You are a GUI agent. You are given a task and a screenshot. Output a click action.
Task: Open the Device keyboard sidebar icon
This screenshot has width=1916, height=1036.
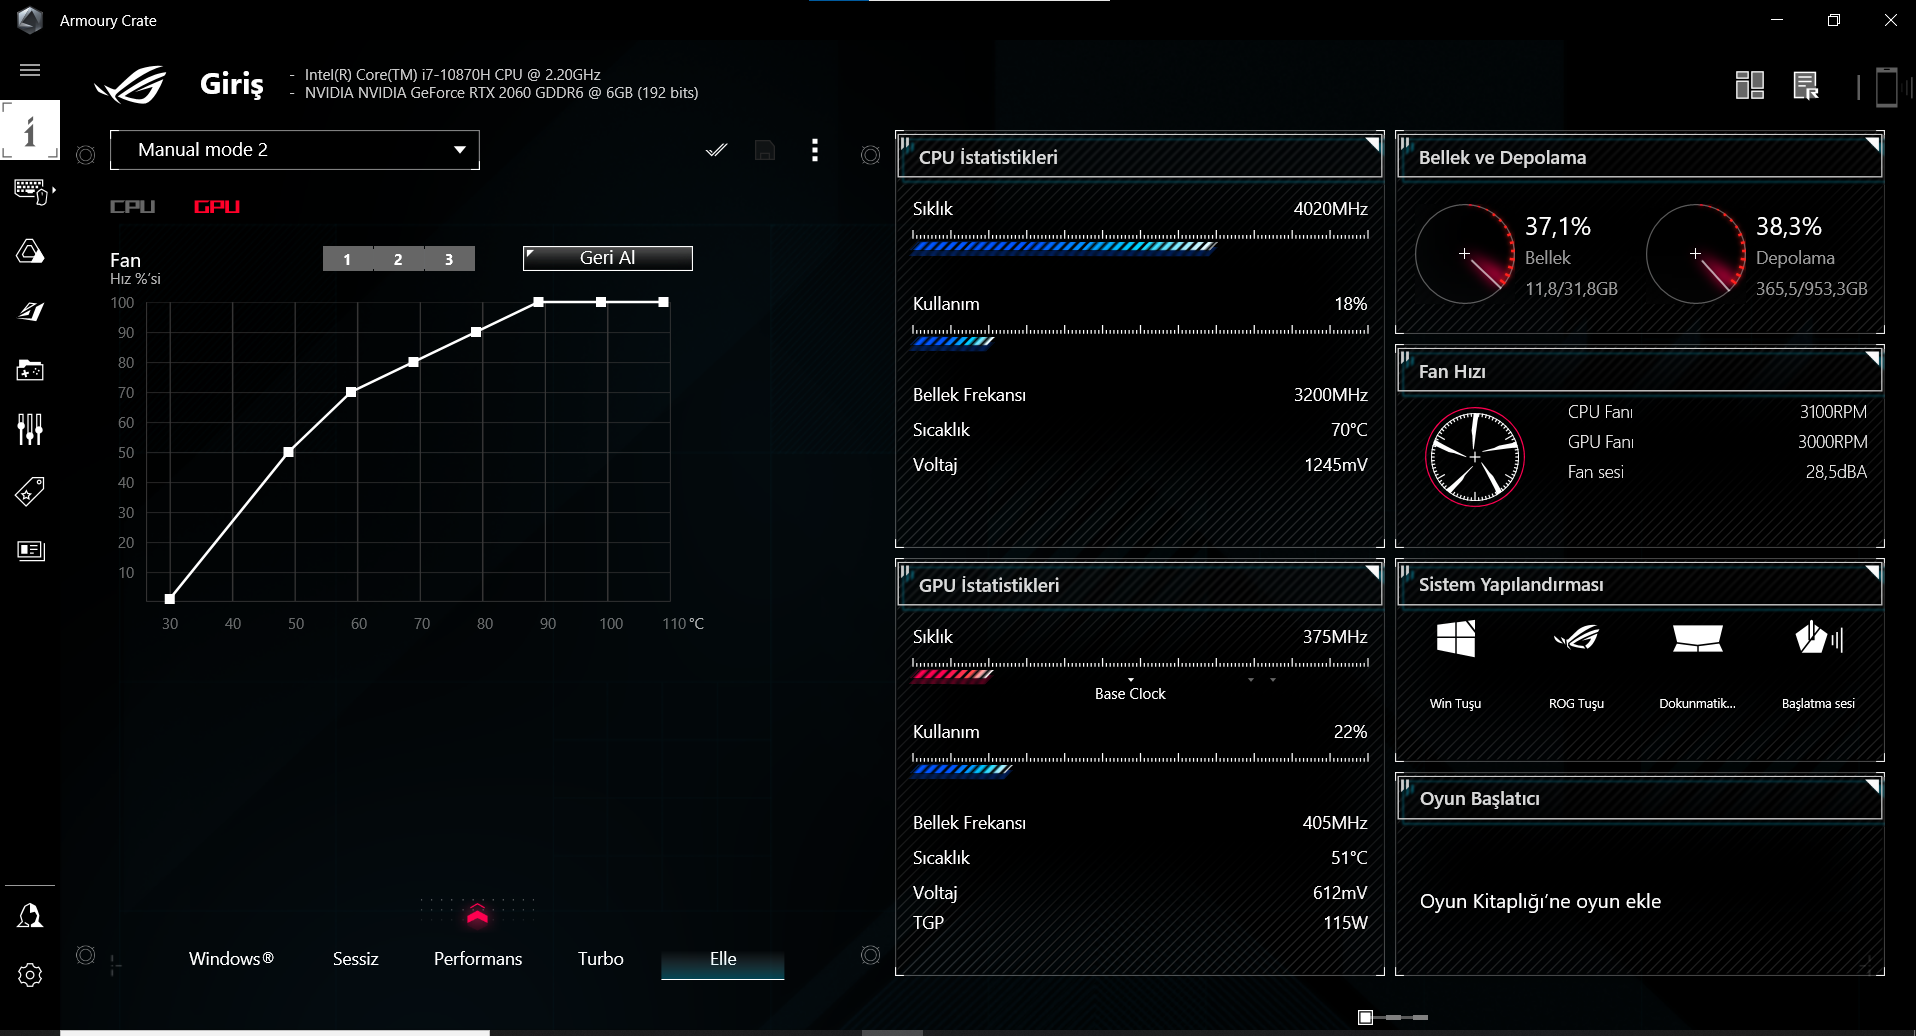pos(31,190)
